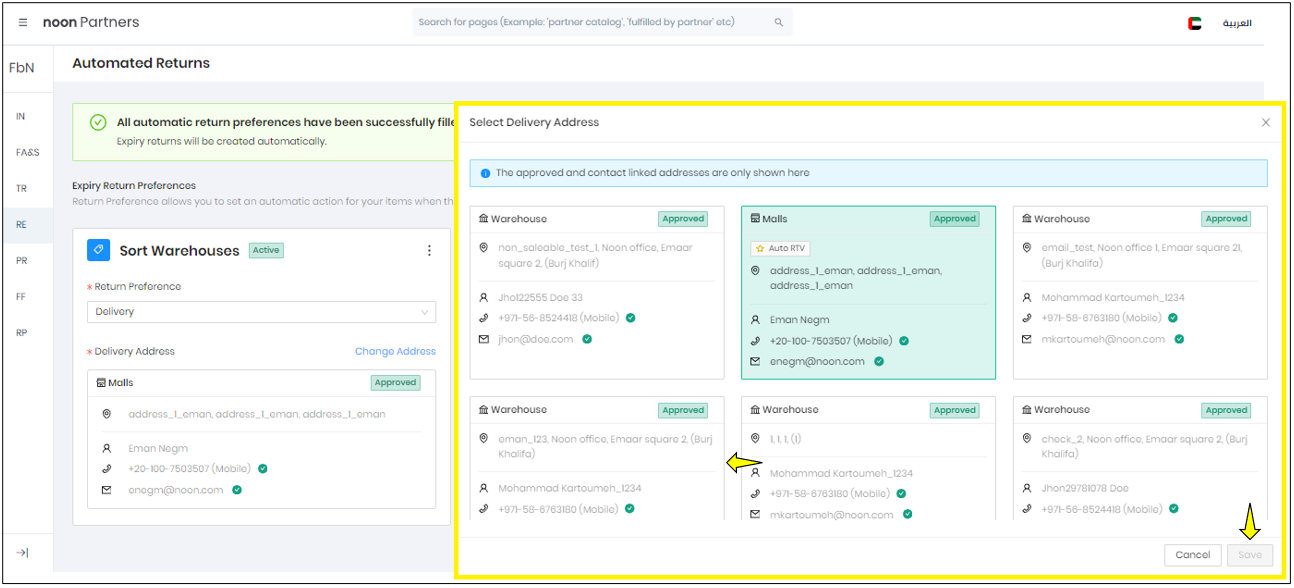Click person icon beside Jho122555 Doe 33
The image size is (1294, 588).
[483, 298]
